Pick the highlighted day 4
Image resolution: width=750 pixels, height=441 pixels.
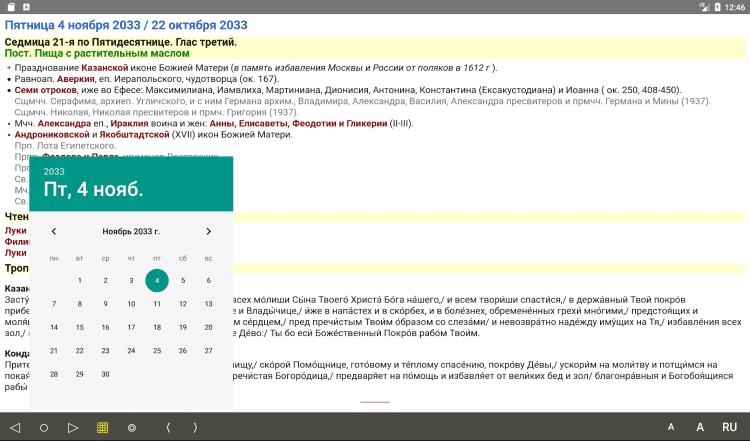click(x=157, y=280)
